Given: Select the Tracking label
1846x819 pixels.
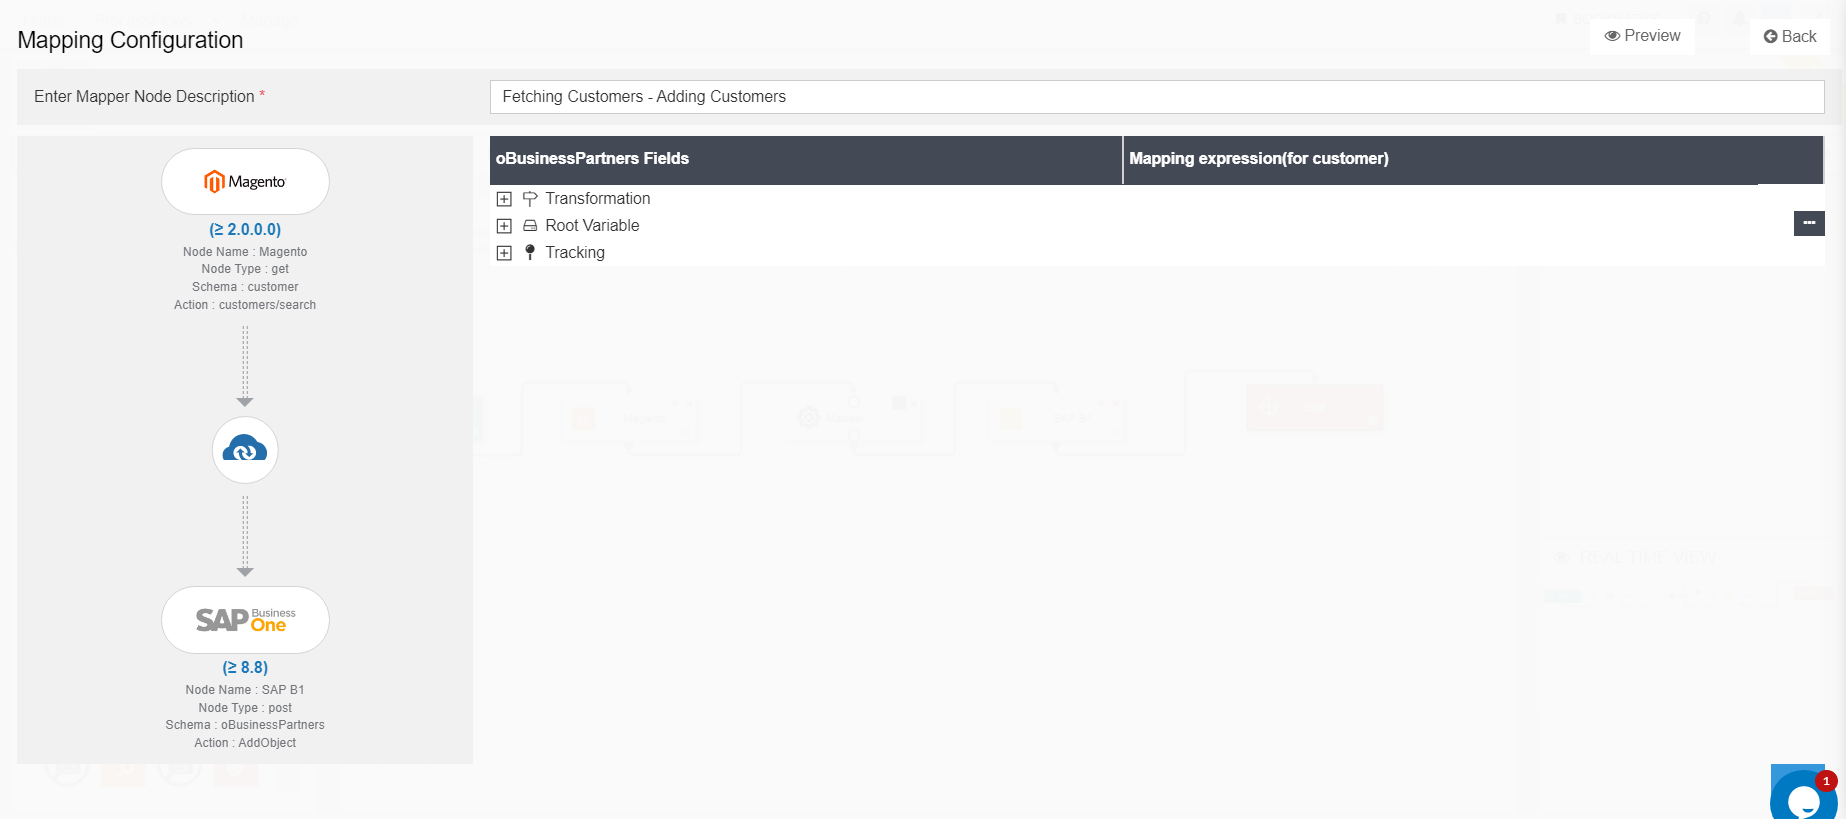Looking at the screenshot, I should 575,253.
